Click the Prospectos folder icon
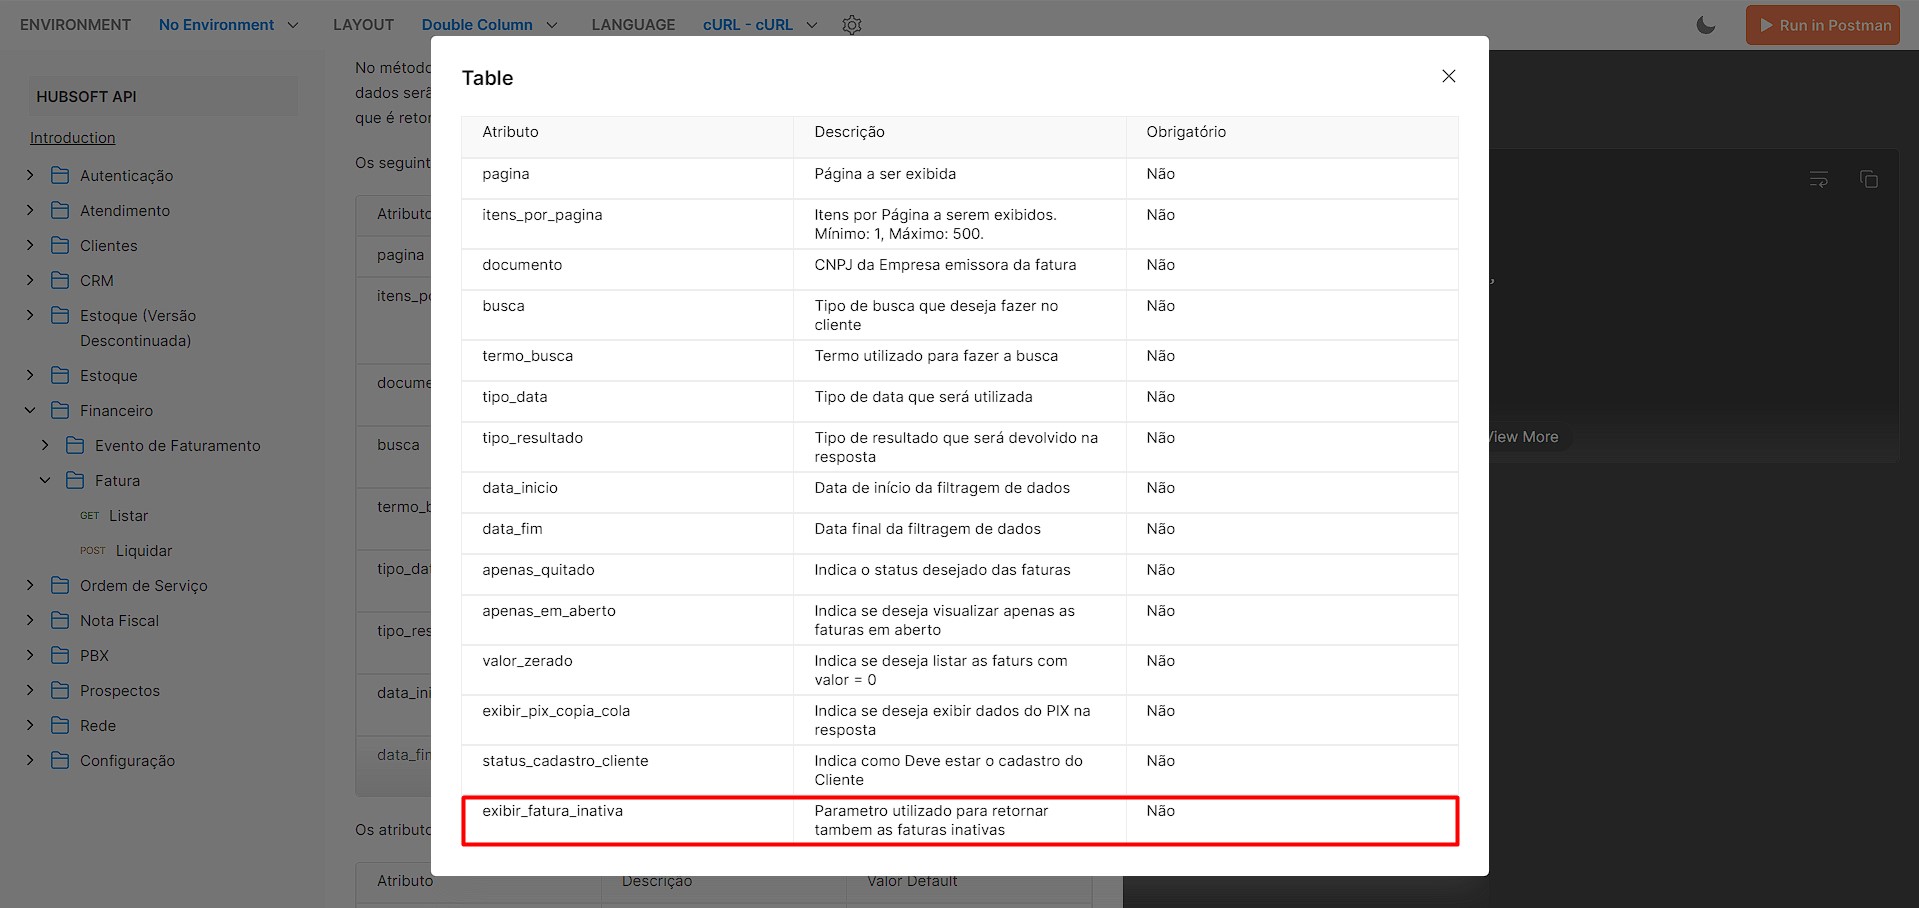This screenshot has height=908, width=1919. pos(60,690)
